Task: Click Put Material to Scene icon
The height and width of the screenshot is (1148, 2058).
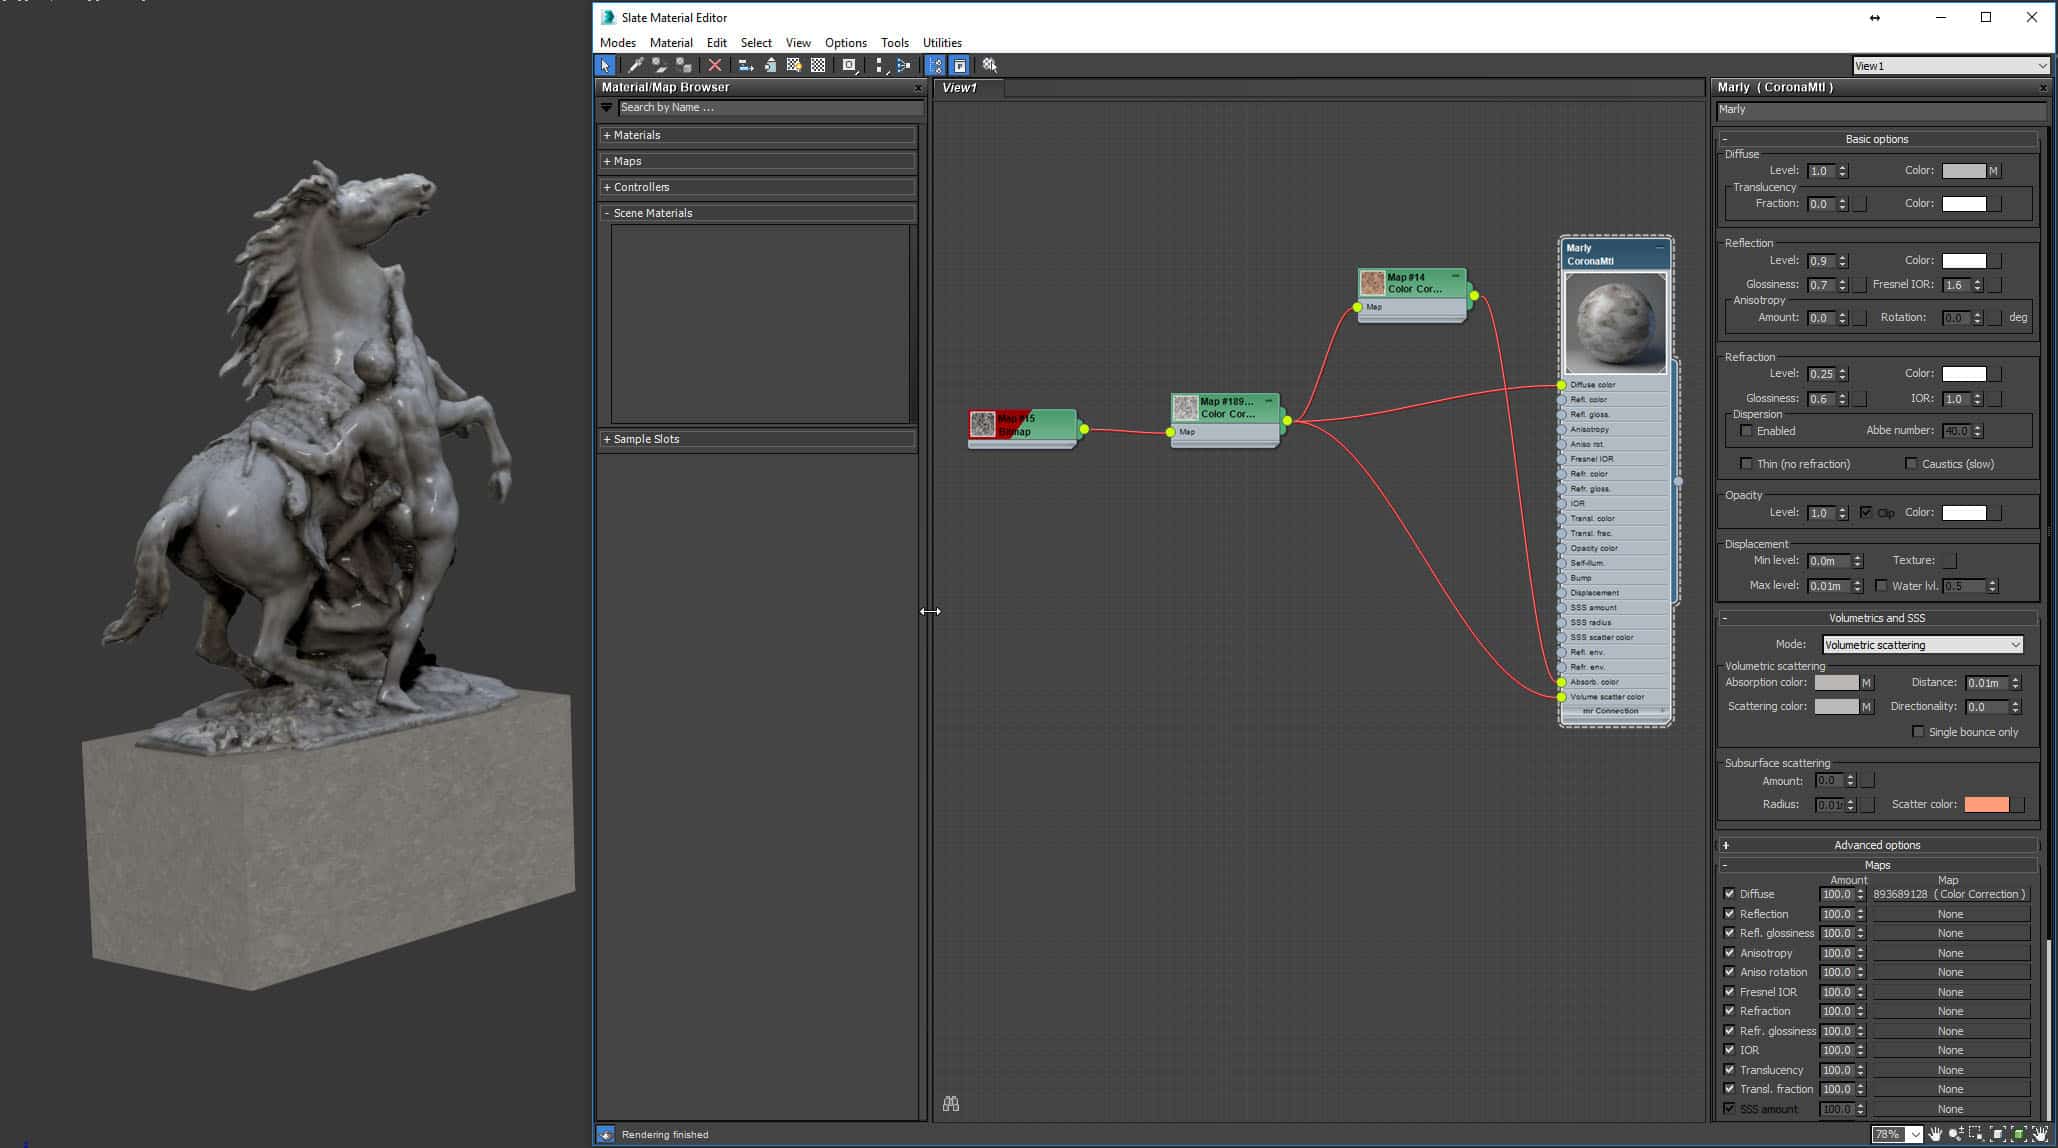Action: (660, 65)
